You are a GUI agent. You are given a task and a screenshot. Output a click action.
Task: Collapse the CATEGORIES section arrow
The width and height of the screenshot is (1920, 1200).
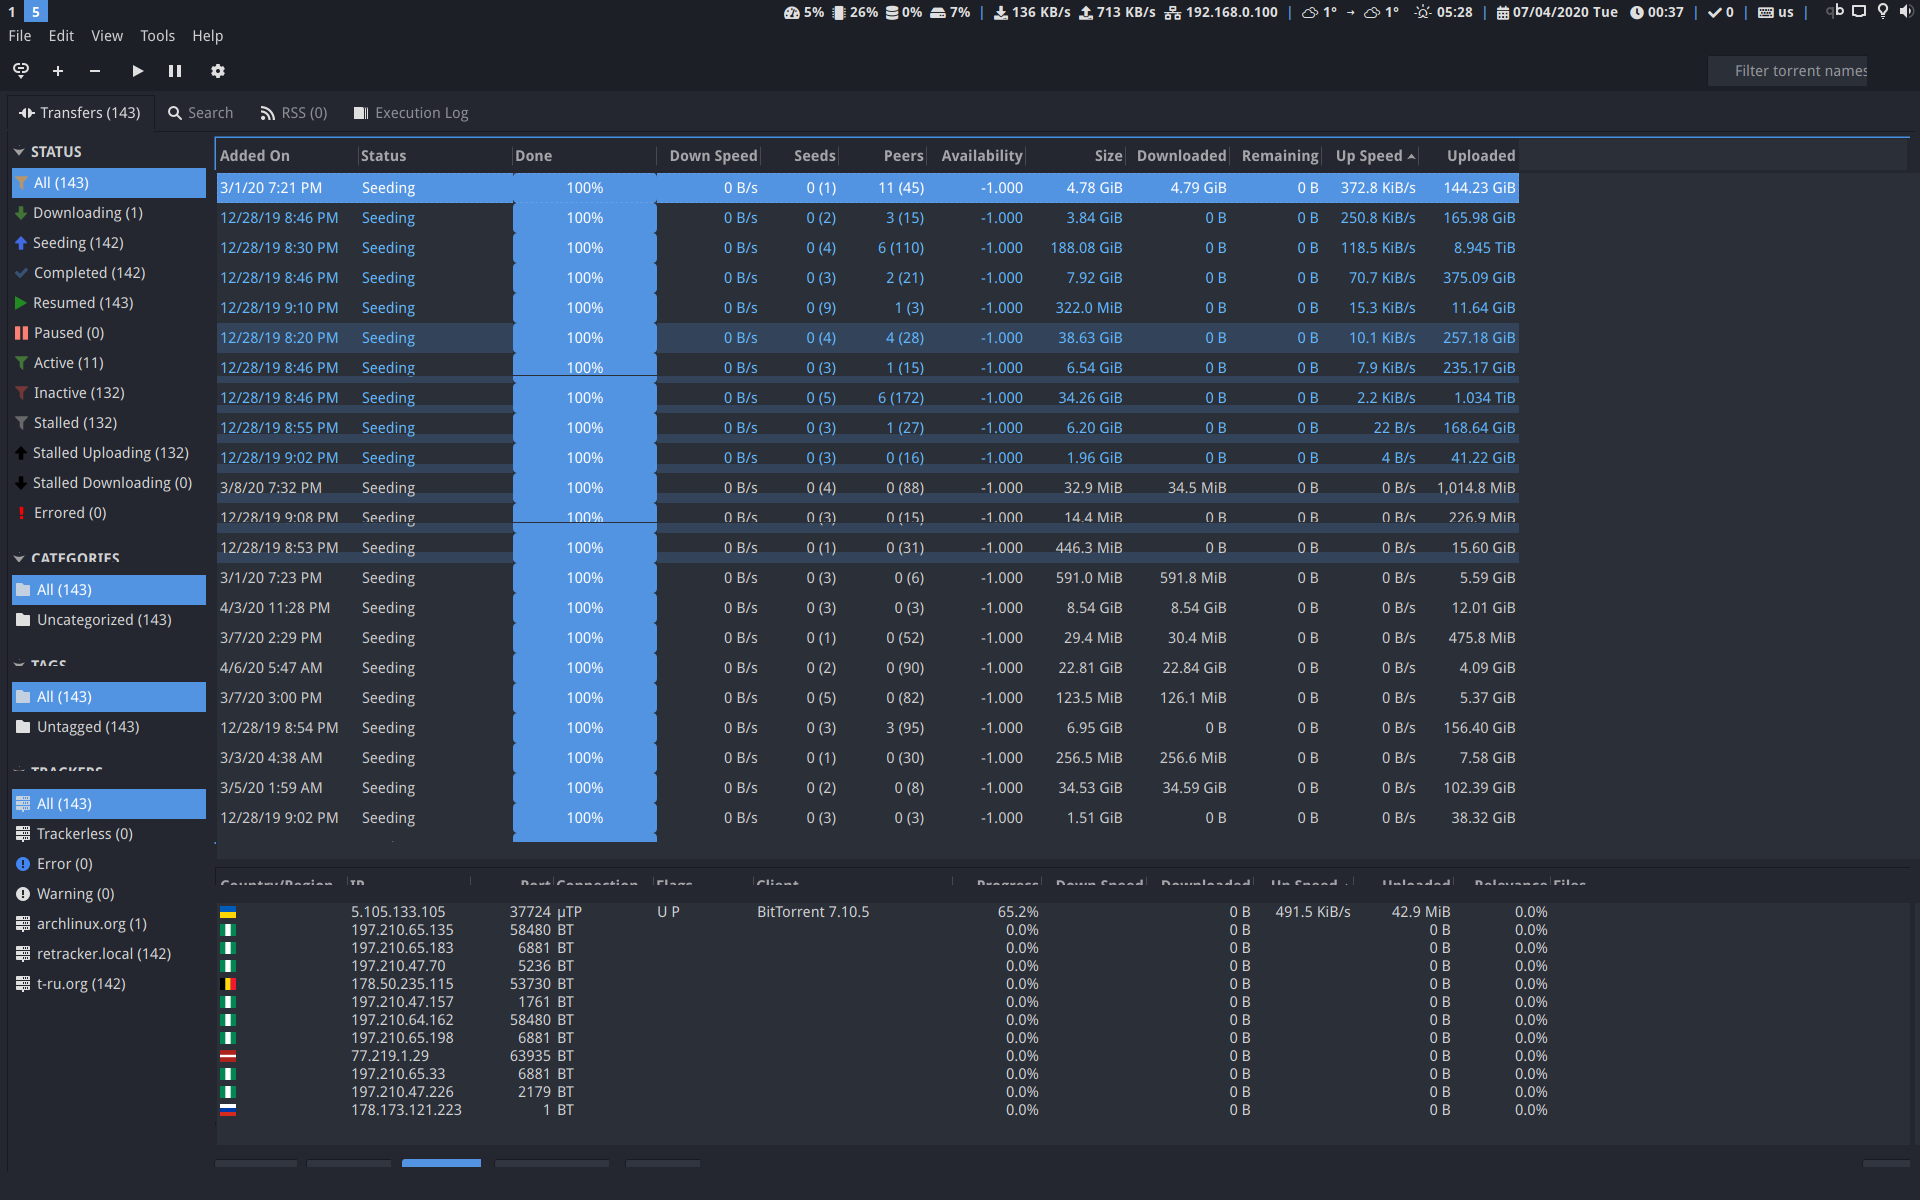point(19,558)
